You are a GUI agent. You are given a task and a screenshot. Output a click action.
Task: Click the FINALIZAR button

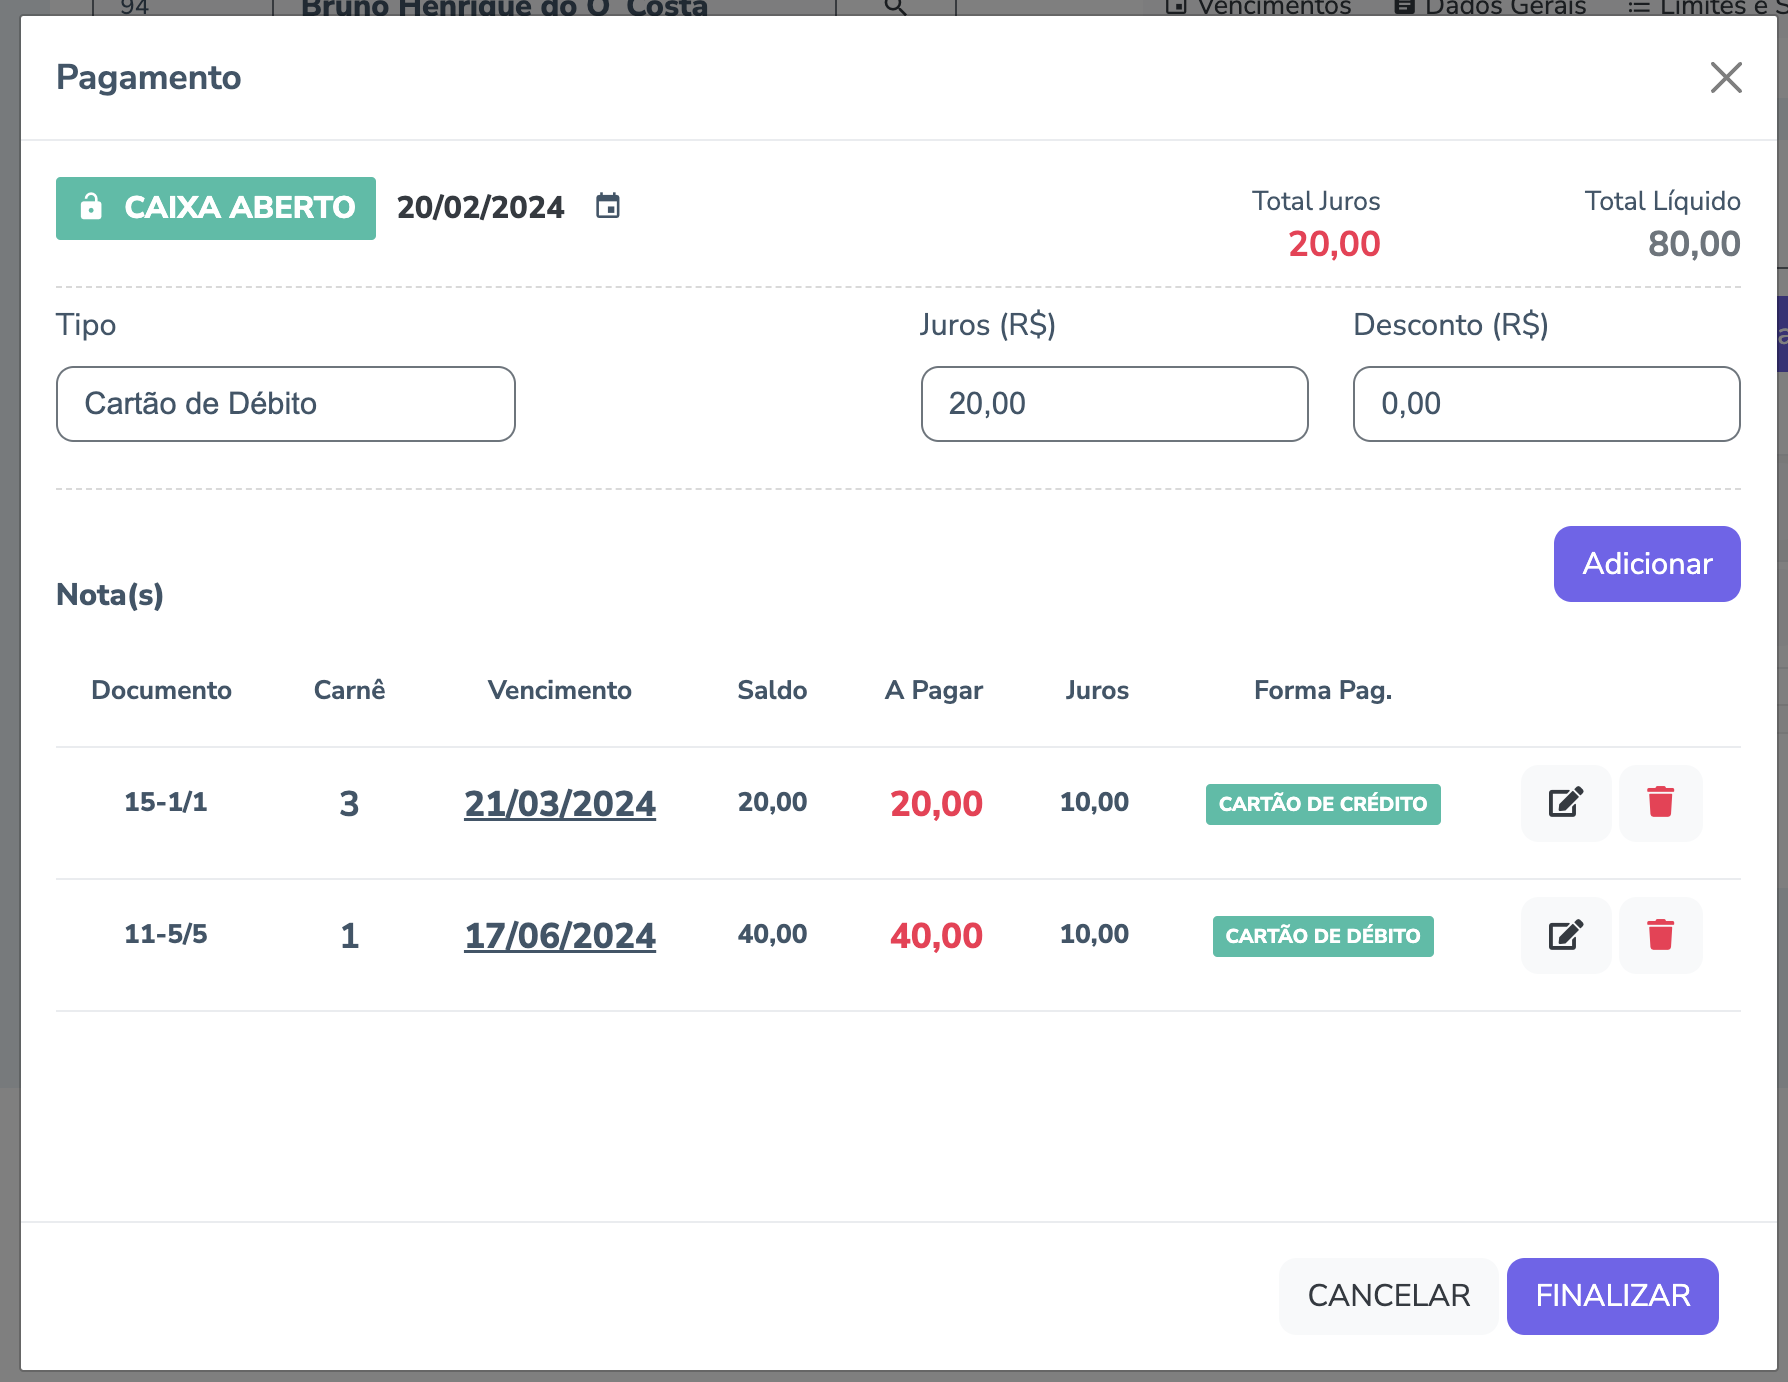pos(1612,1295)
